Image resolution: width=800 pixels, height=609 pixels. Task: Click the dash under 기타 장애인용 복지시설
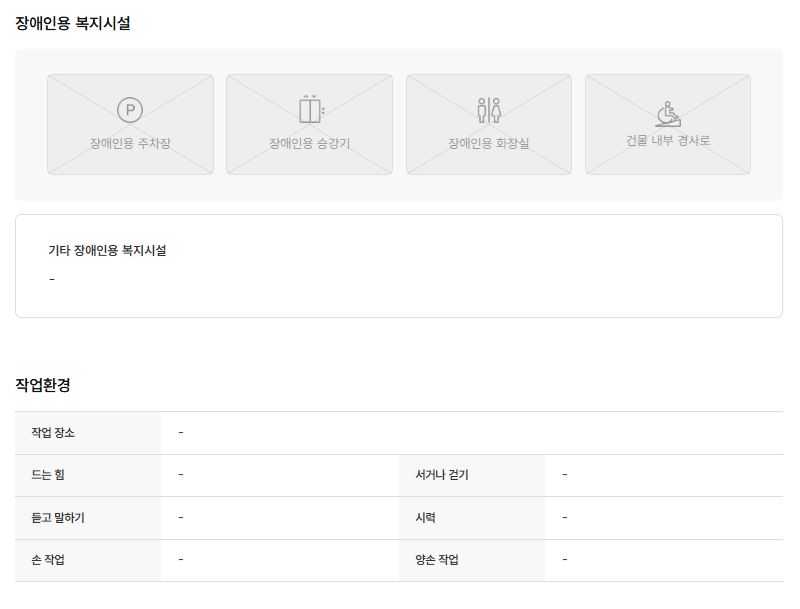click(x=52, y=279)
